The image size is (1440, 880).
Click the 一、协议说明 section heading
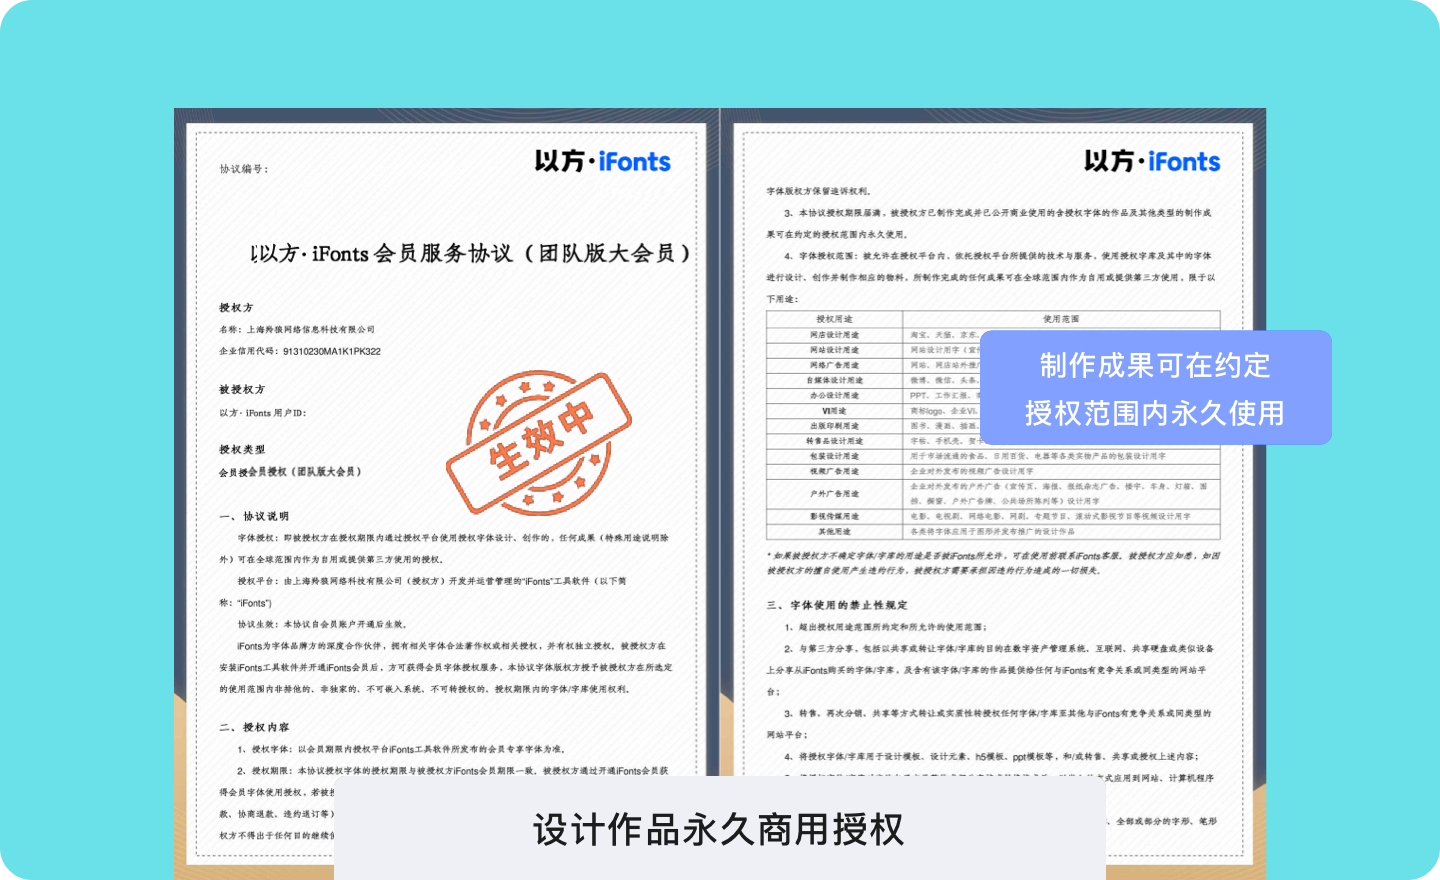(254, 516)
